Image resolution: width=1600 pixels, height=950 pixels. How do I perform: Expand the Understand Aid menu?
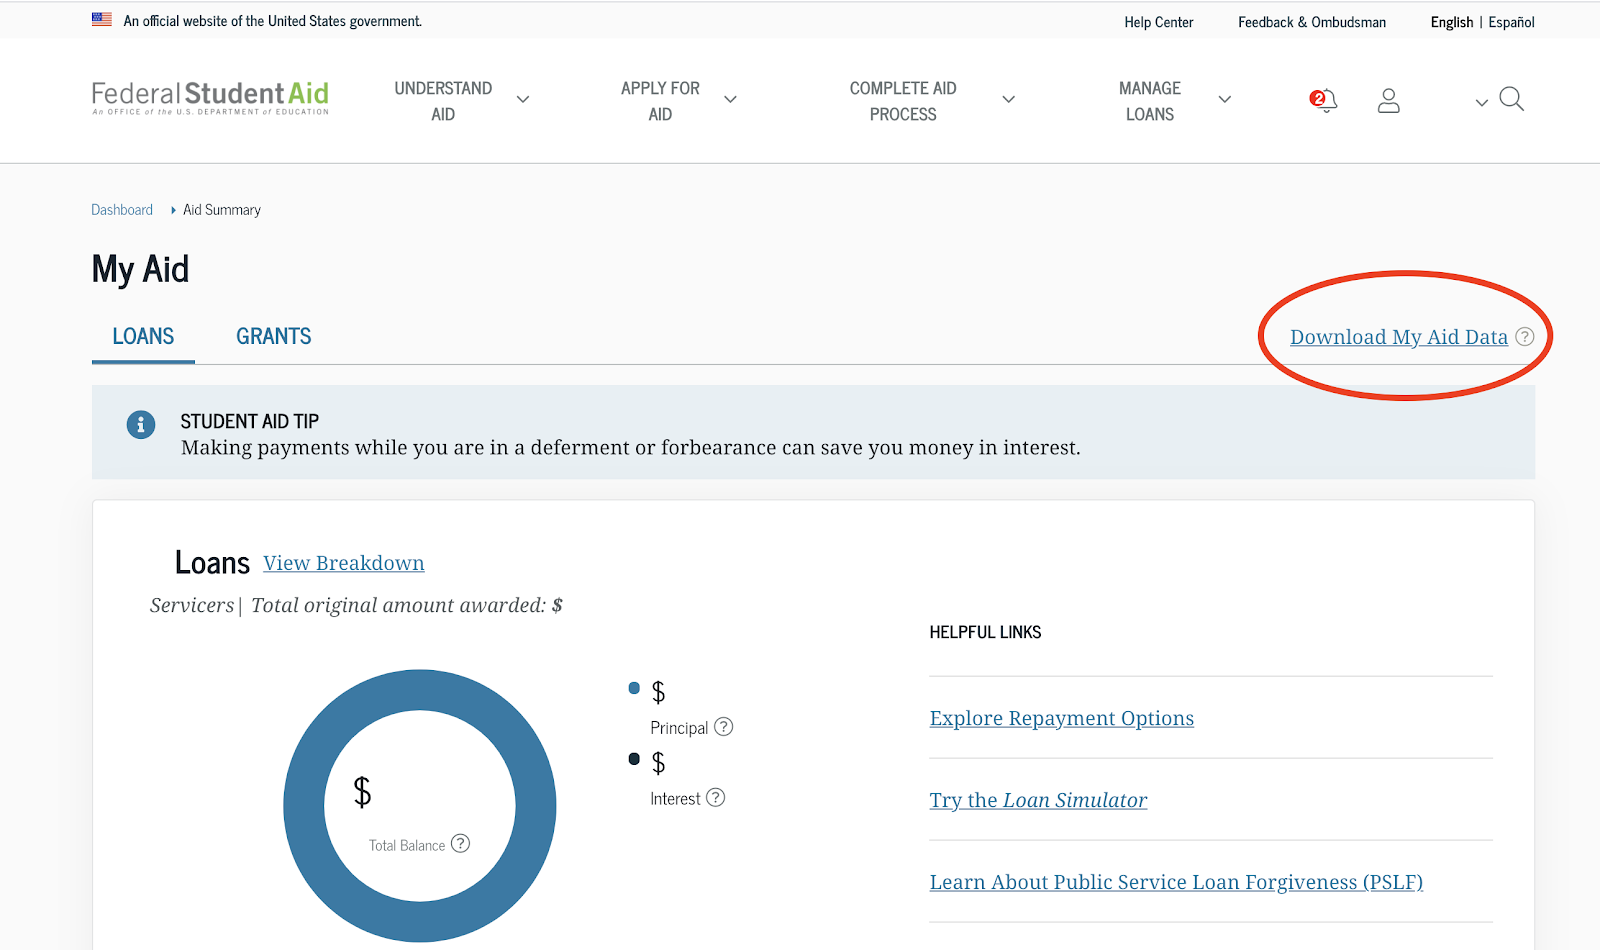[x=460, y=101]
